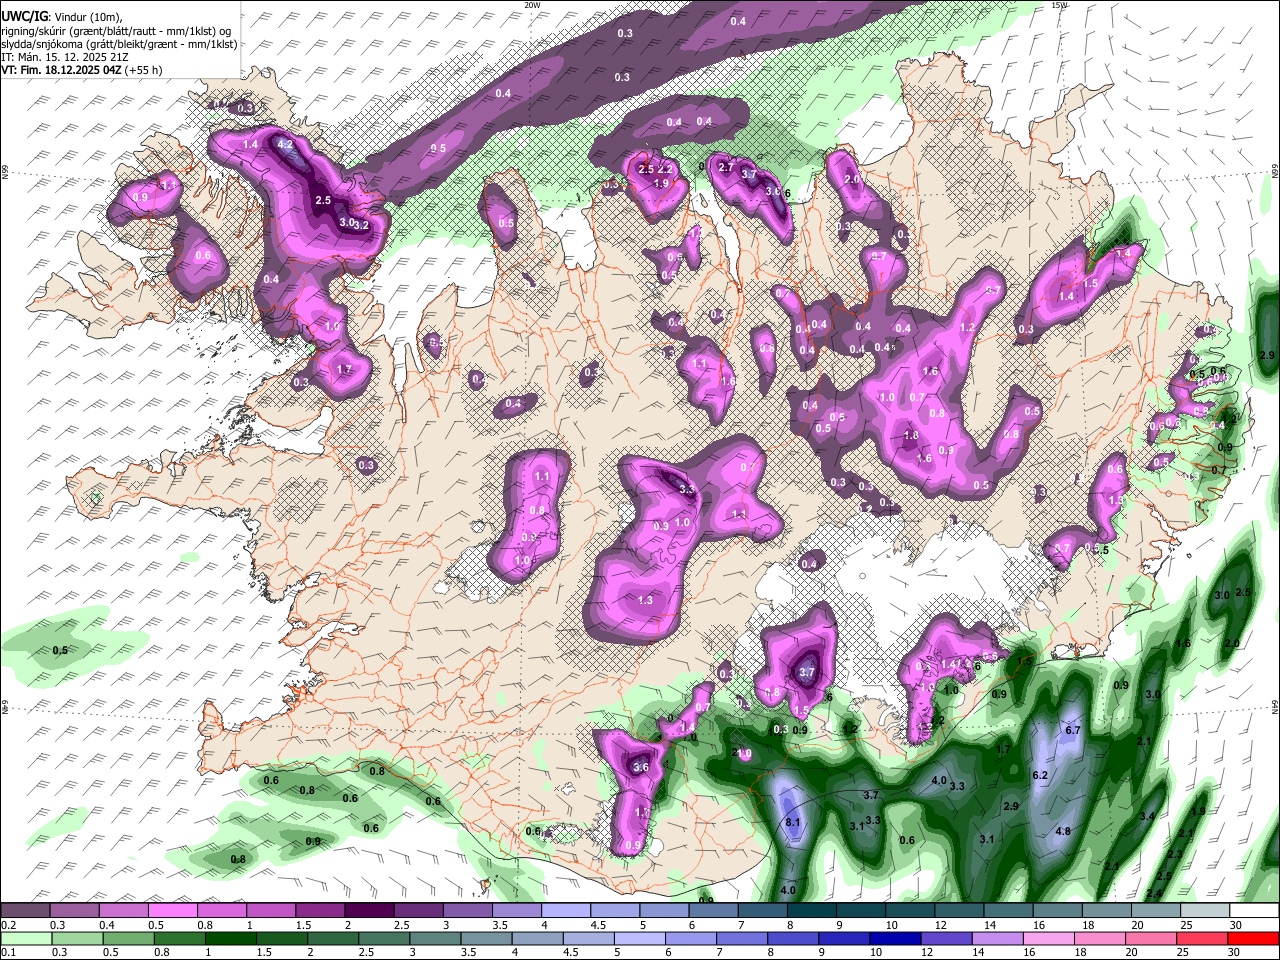Click the darkest purple 2 swatch in the snow legend
1280x960 pixels.
(368, 910)
